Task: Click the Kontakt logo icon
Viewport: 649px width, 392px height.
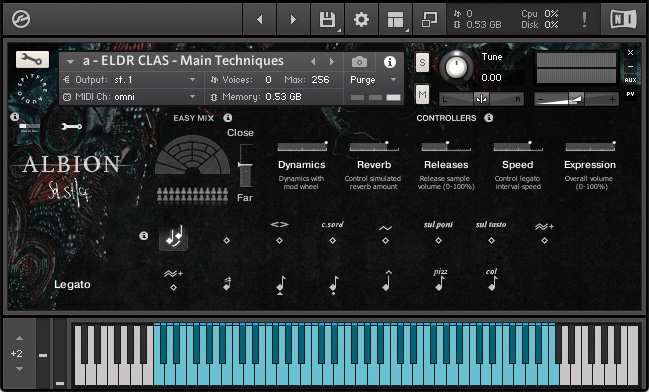Action: (x=21, y=19)
